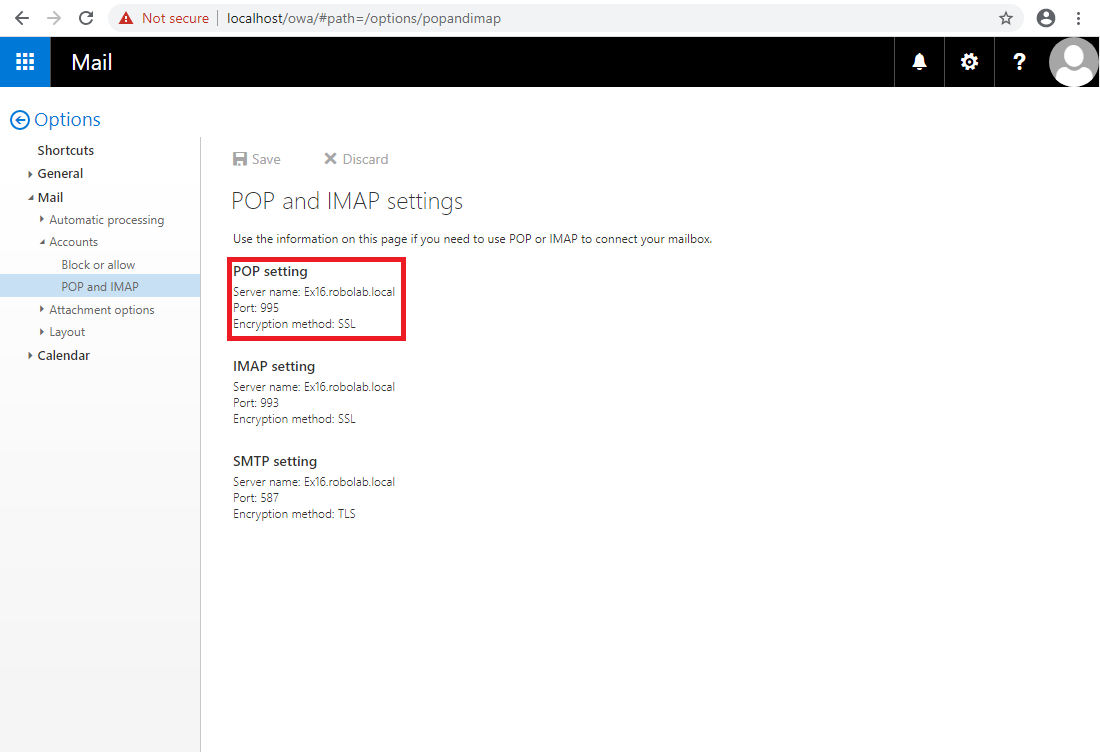Reload the page with the refresh icon

coord(85,17)
